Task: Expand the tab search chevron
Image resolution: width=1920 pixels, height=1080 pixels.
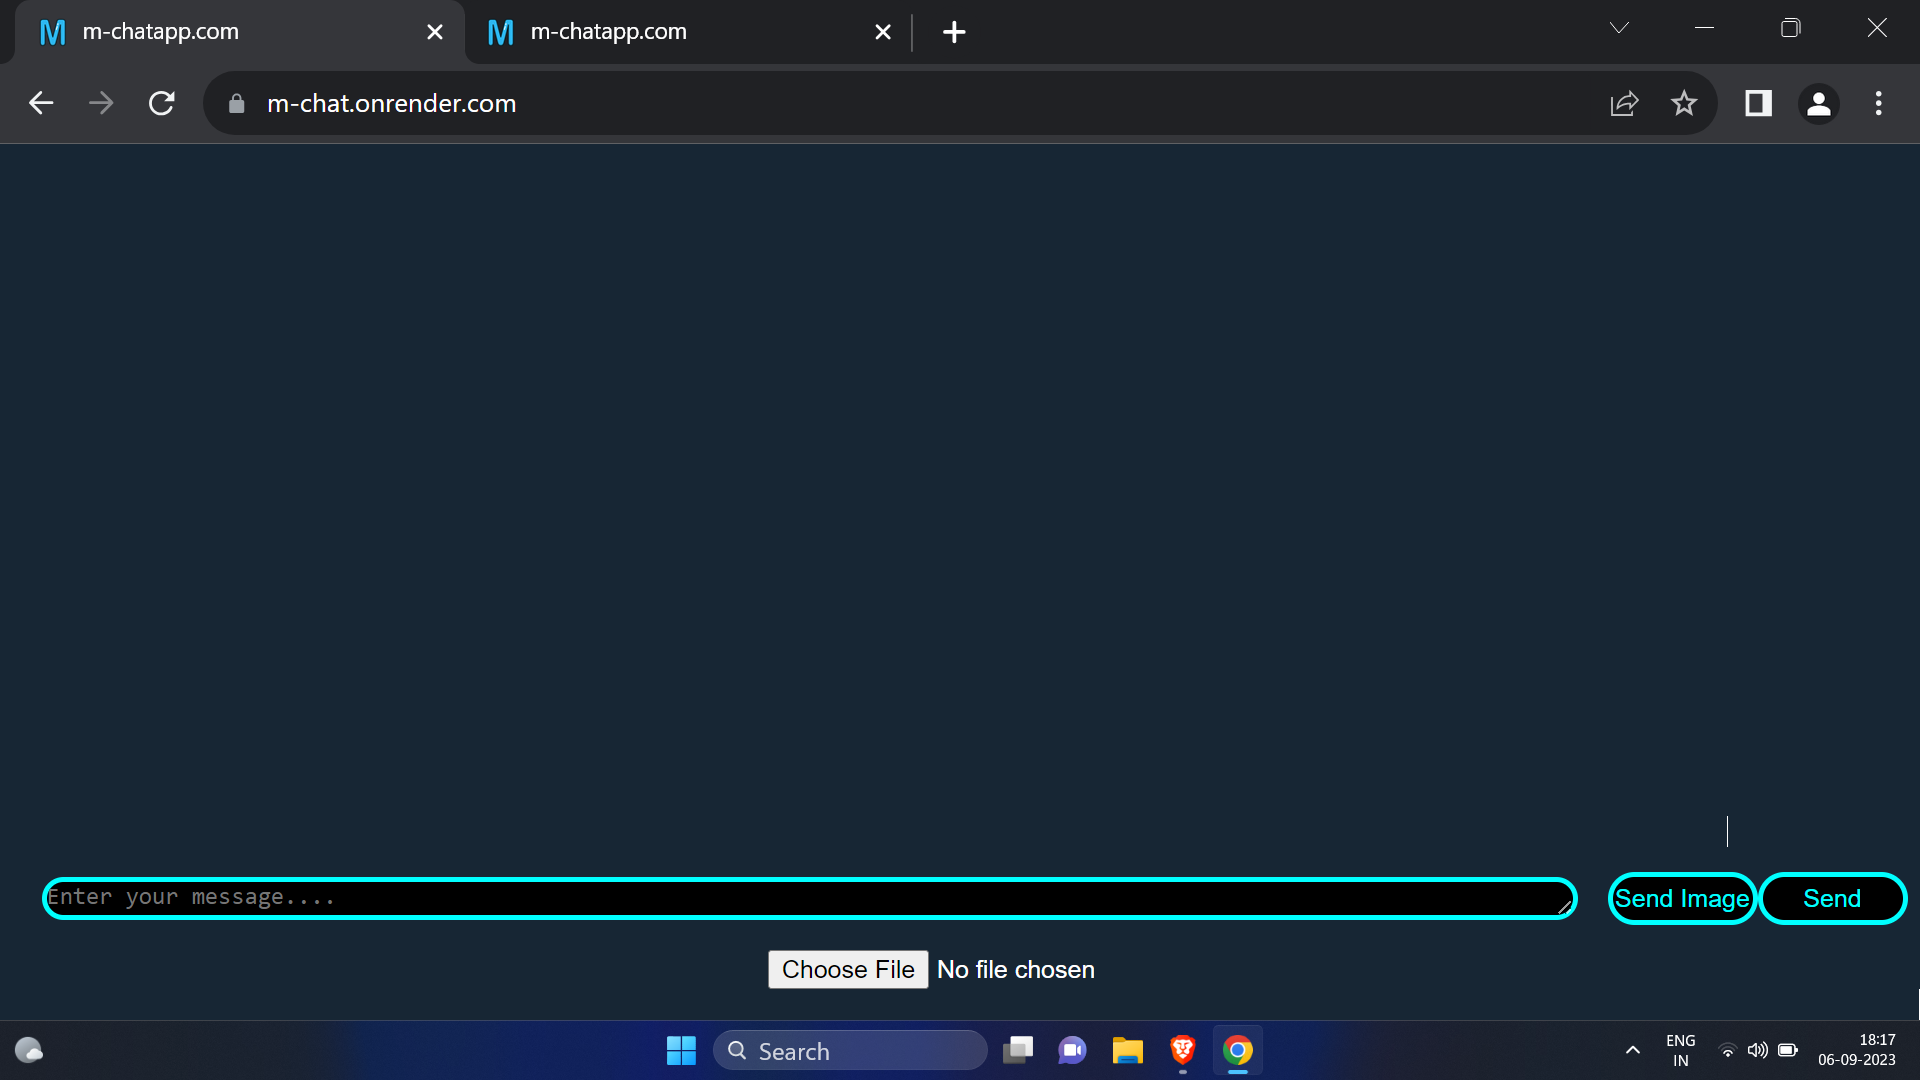Action: (1619, 28)
